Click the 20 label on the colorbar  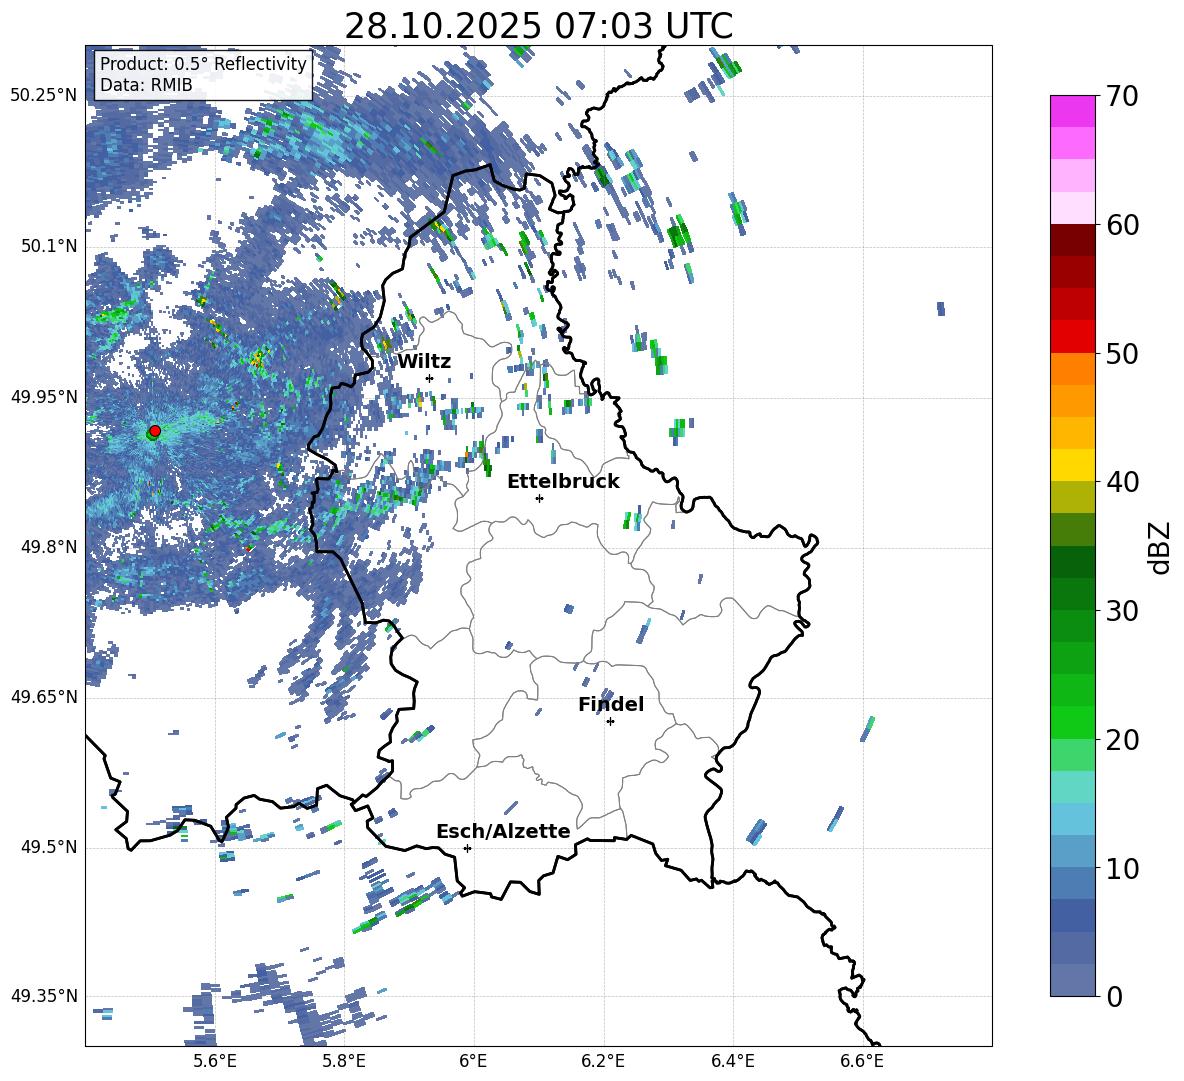pyautogui.click(x=1121, y=740)
